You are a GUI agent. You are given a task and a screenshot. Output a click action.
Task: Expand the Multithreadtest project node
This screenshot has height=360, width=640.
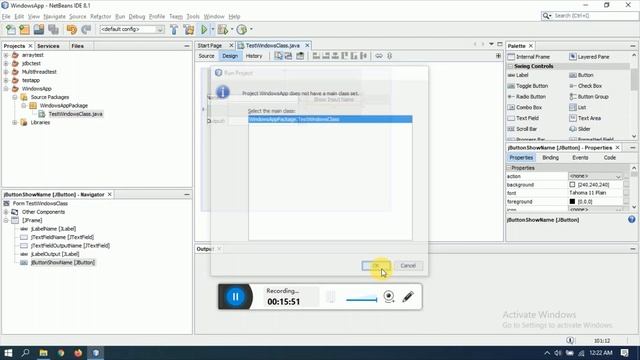click(x=6, y=72)
